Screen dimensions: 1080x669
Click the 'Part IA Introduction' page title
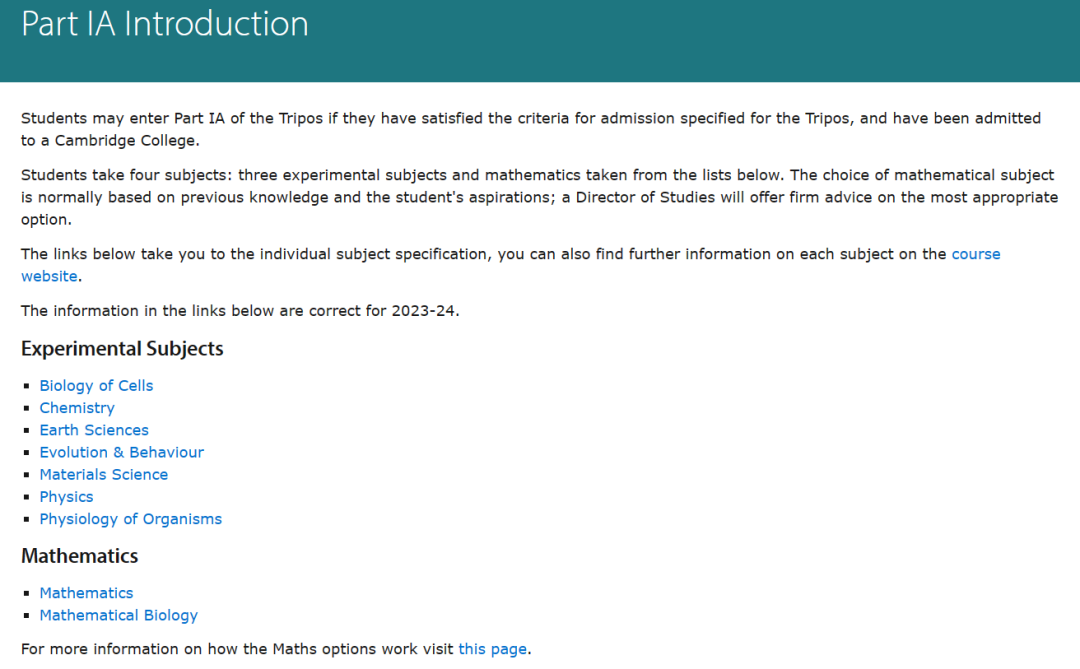[165, 24]
